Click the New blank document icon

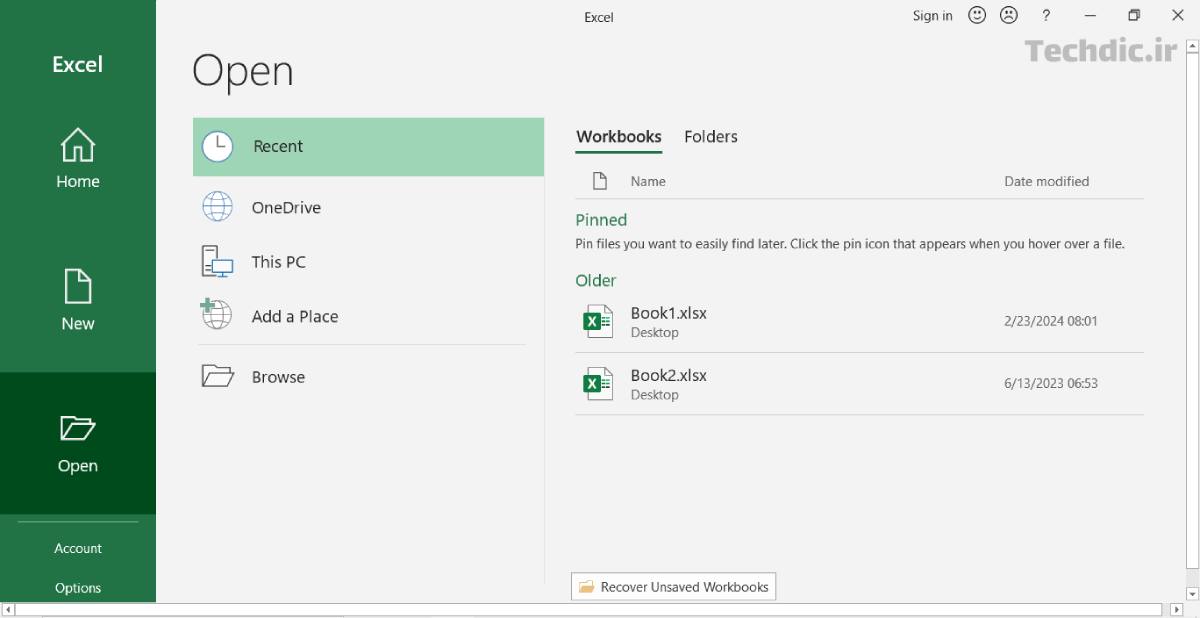(78, 286)
